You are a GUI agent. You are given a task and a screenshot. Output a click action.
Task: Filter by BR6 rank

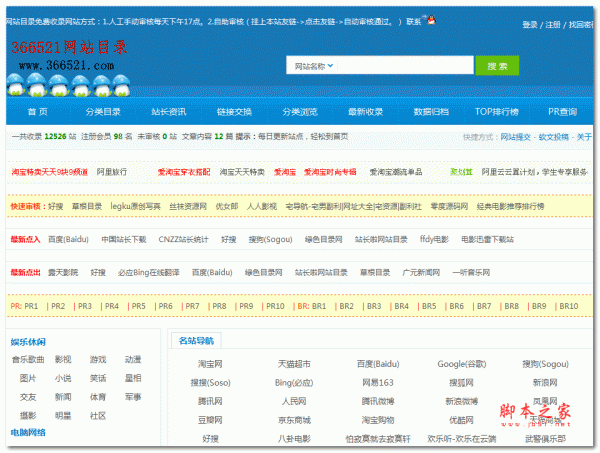[x=457, y=306]
